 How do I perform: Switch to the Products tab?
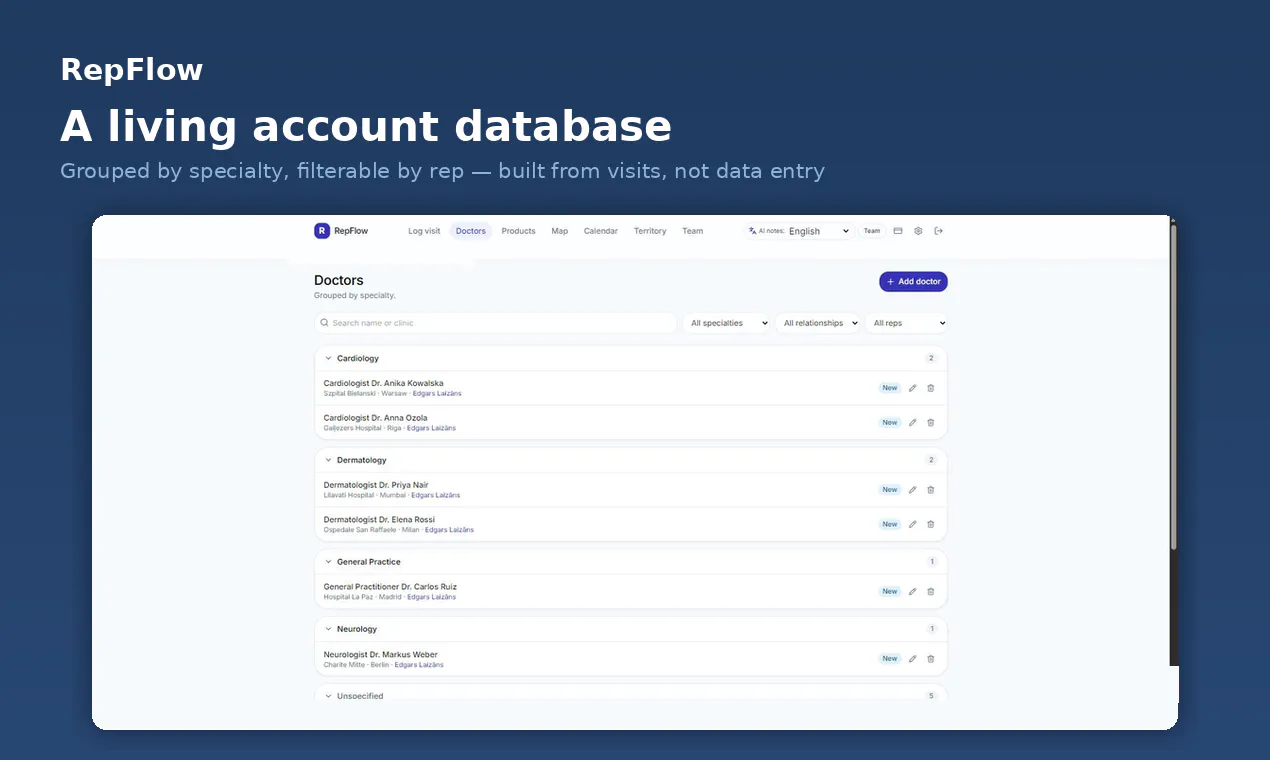pyautogui.click(x=518, y=231)
